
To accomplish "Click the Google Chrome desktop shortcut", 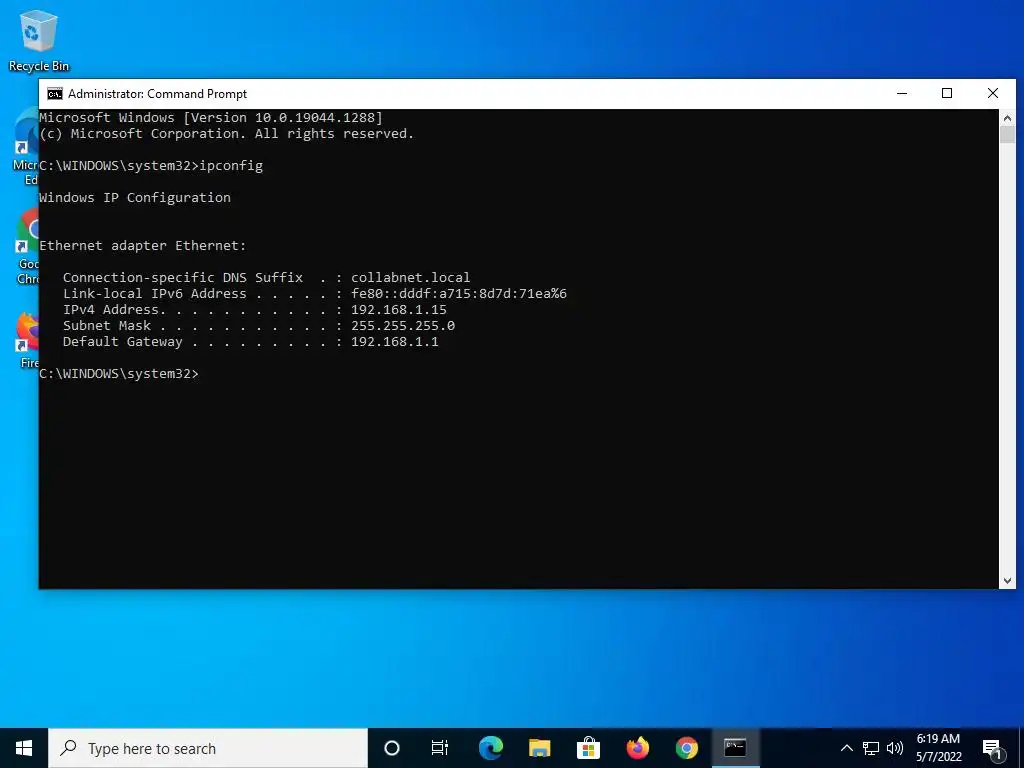I will (x=27, y=247).
